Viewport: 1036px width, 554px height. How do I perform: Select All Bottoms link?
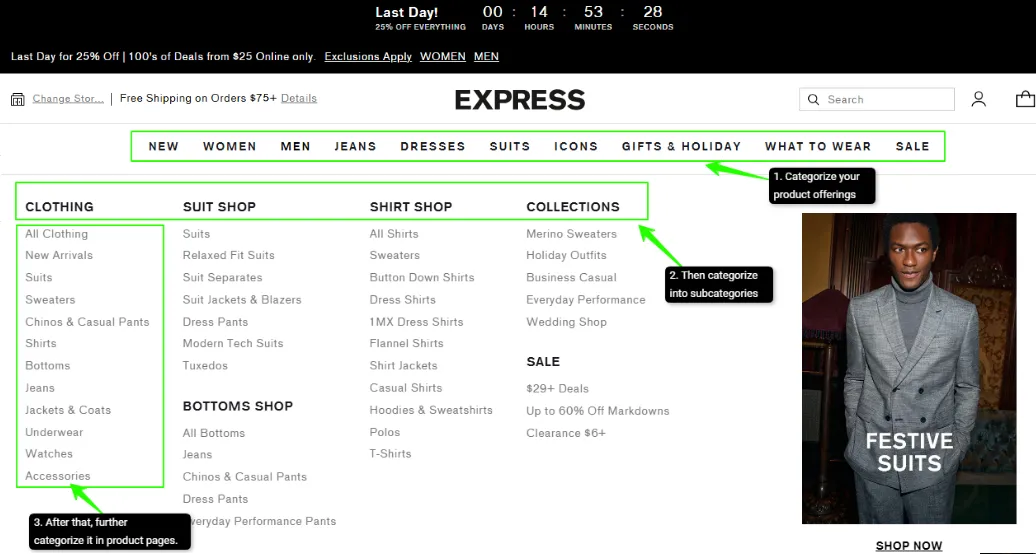click(x=214, y=433)
